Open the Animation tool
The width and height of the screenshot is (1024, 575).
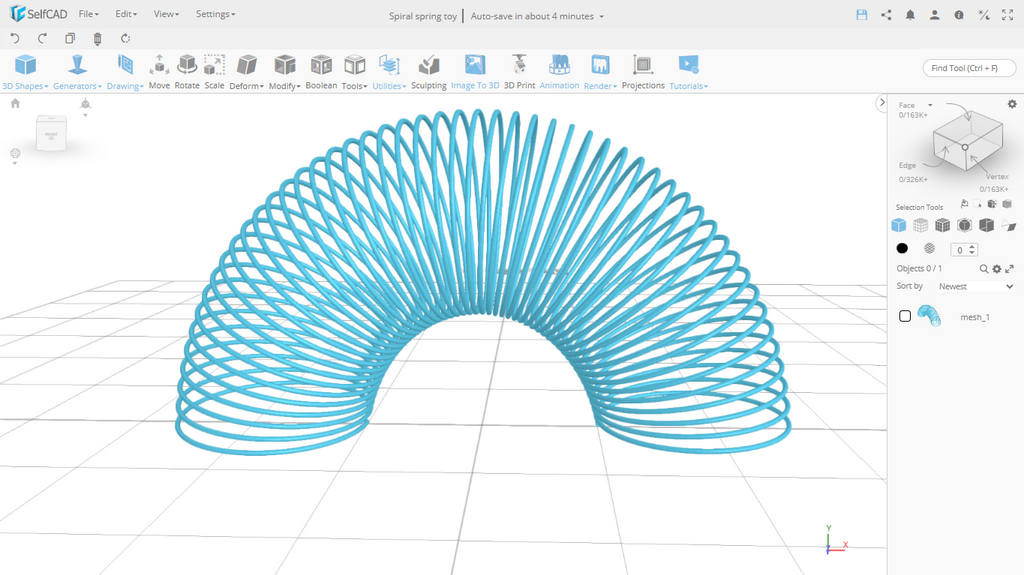(x=559, y=72)
